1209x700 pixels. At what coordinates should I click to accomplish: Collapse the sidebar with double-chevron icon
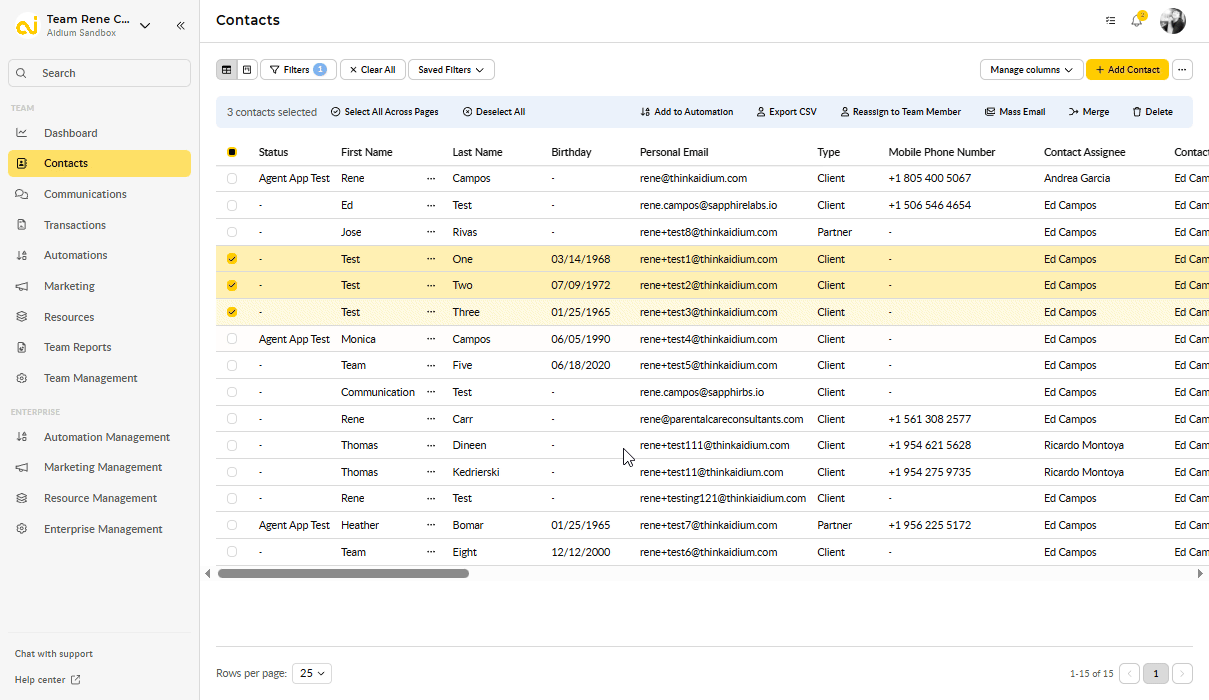coord(181,26)
